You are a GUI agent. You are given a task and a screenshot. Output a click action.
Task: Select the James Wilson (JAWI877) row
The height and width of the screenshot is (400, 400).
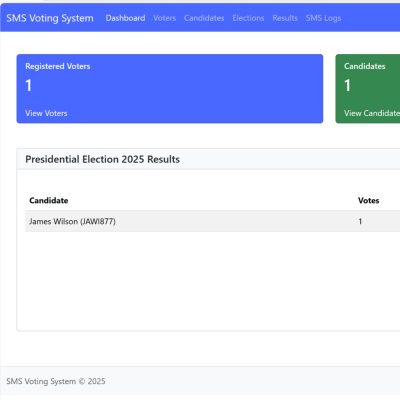point(213,221)
